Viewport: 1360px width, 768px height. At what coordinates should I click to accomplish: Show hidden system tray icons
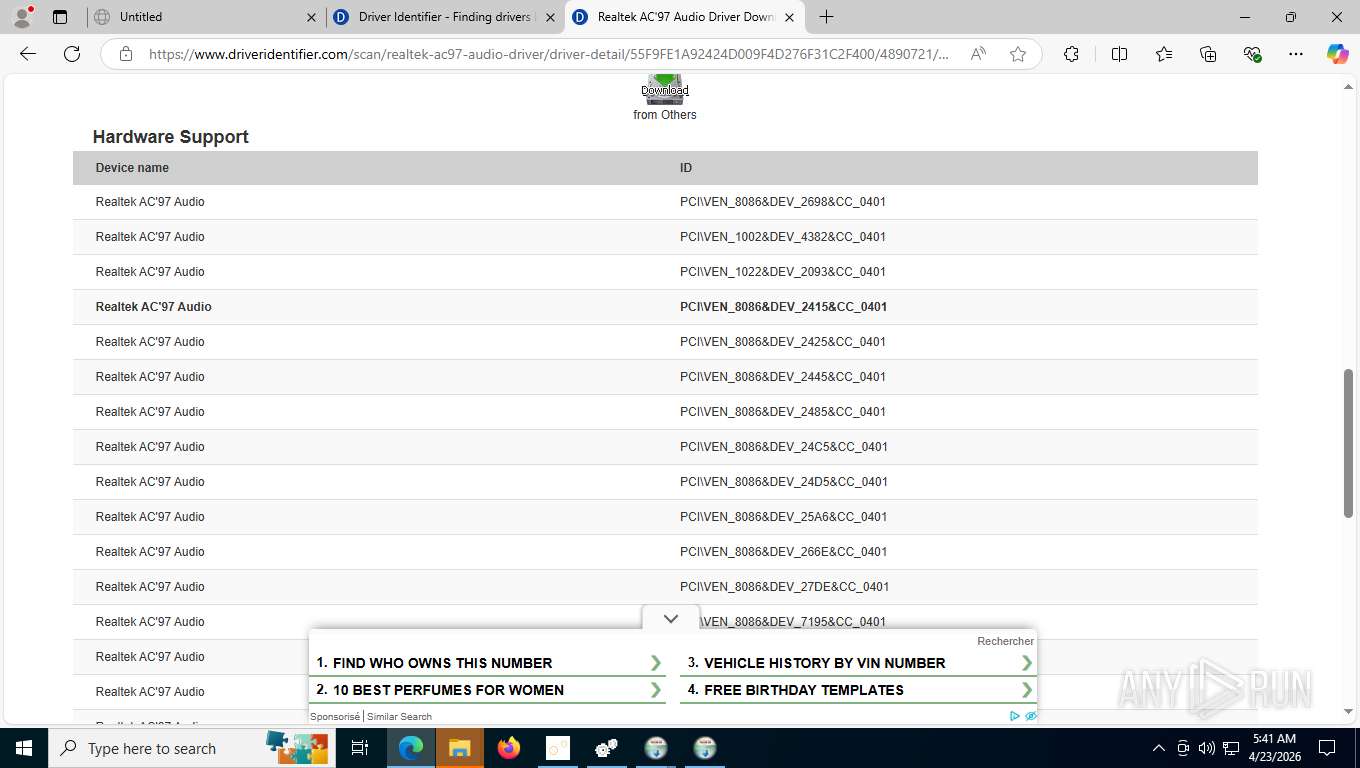click(x=1159, y=748)
